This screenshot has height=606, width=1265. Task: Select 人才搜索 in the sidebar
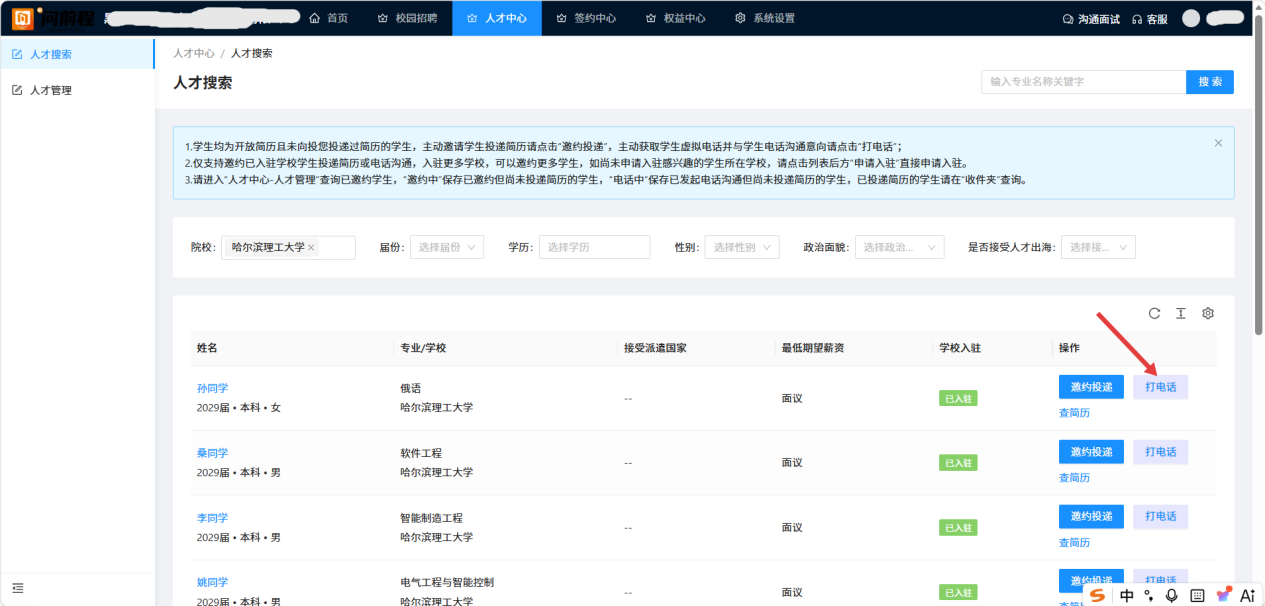click(78, 54)
